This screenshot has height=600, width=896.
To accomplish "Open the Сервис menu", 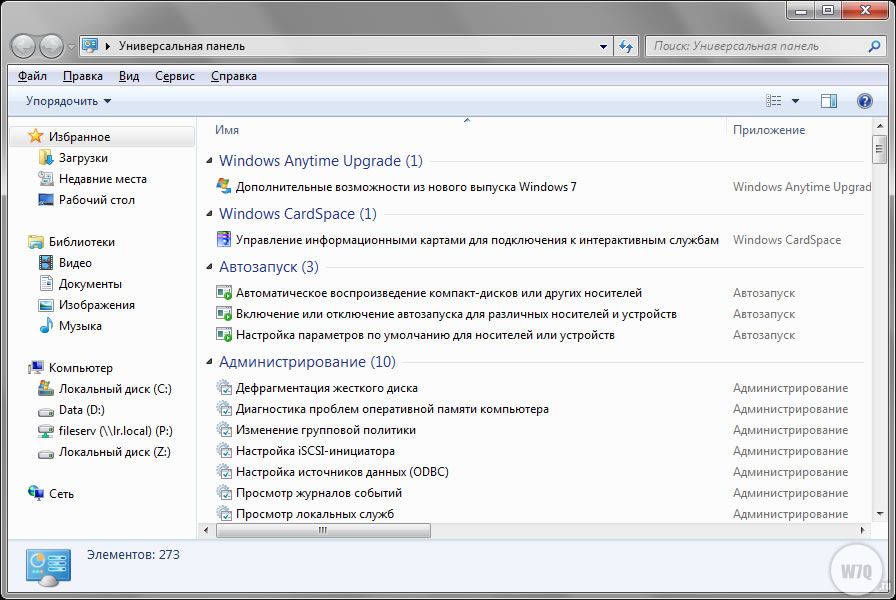I will 175,76.
